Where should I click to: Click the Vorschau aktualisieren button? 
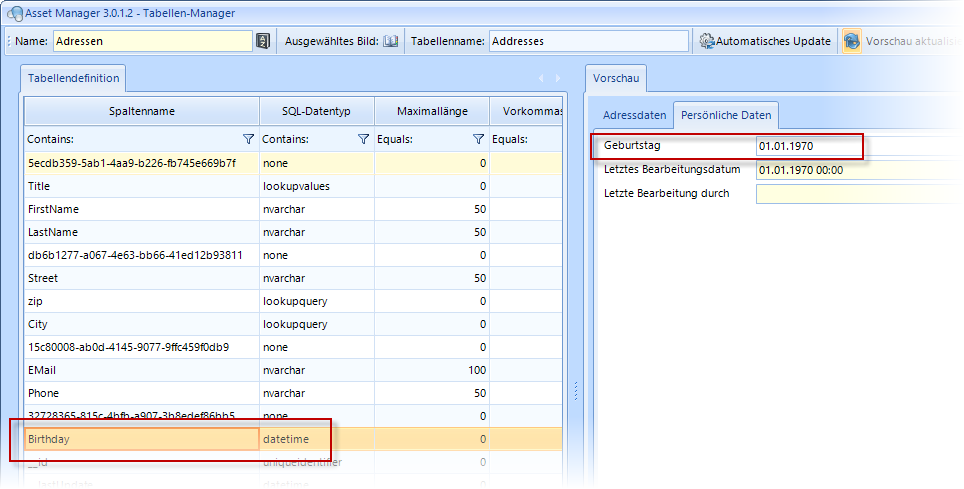coord(903,41)
